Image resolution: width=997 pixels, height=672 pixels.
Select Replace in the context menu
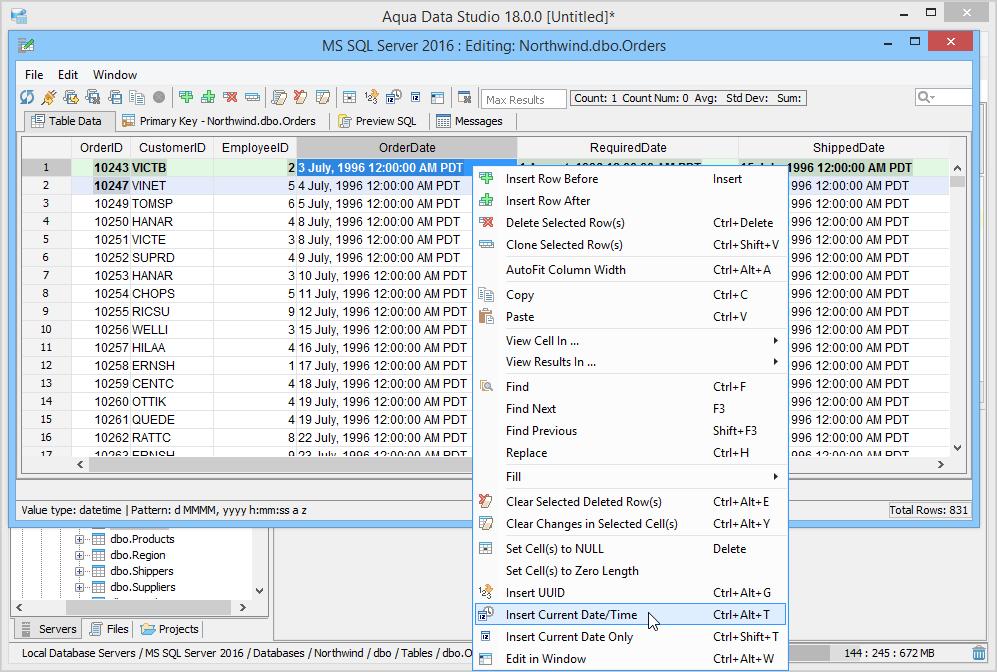pyautogui.click(x=631, y=453)
